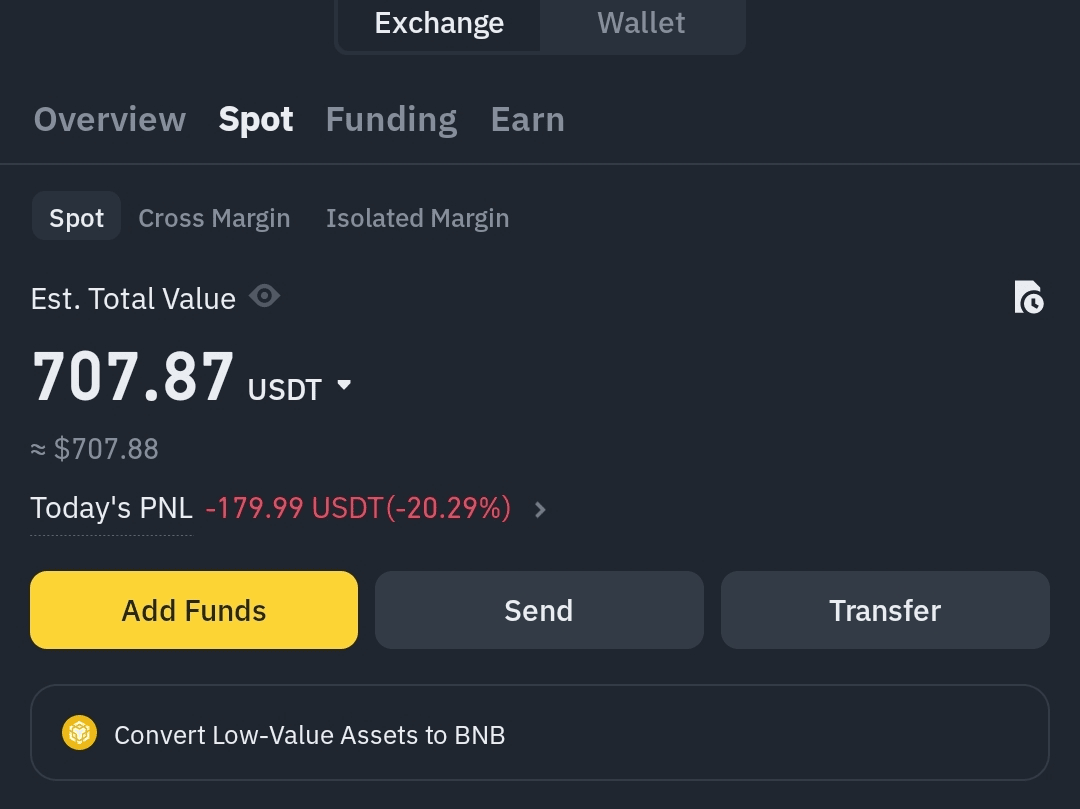Click the Add Funds button
The height and width of the screenshot is (809, 1080).
194,610
